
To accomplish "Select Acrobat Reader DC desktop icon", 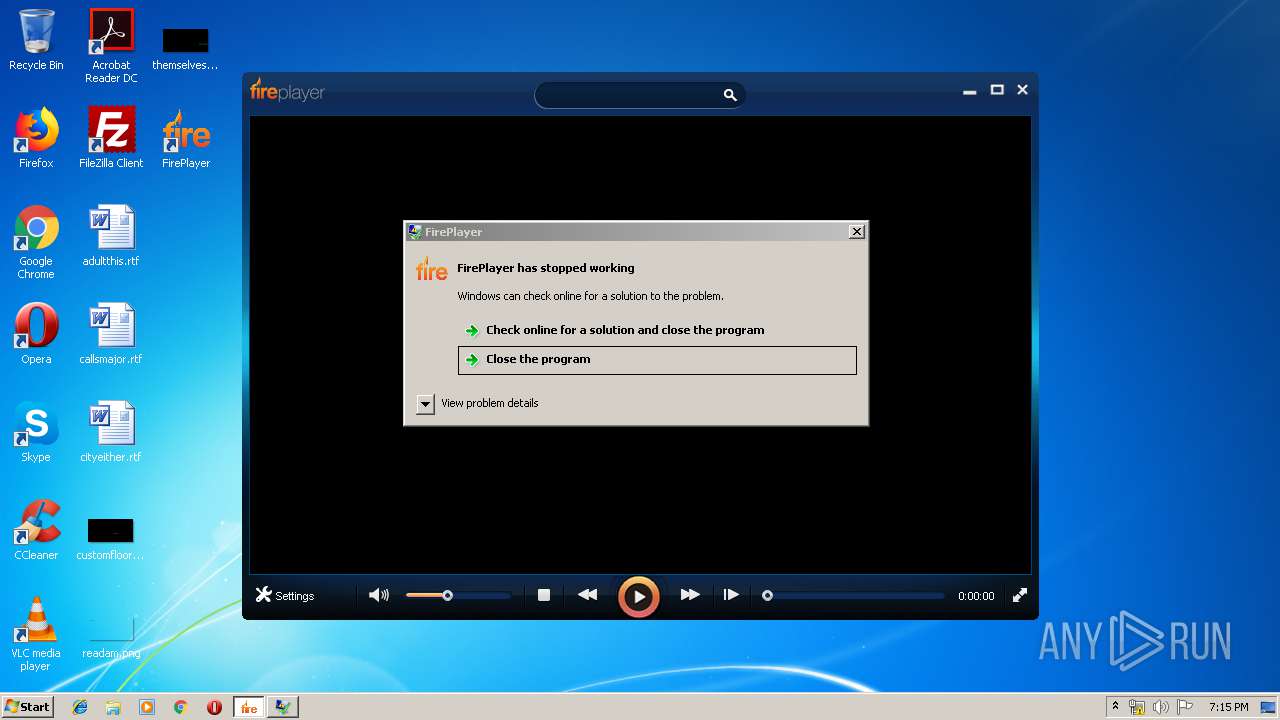I will (x=111, y=46).
